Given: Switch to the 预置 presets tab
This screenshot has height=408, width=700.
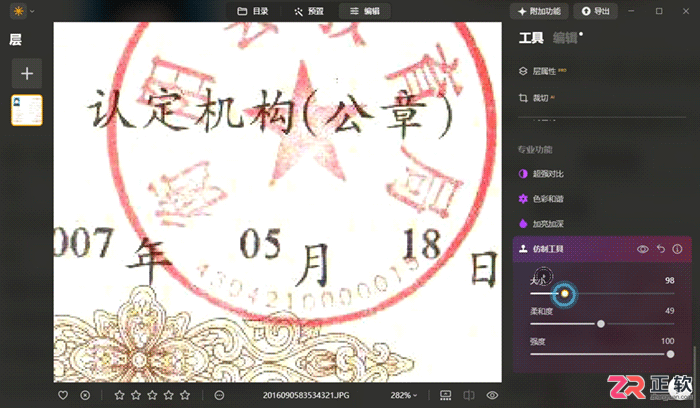Looking at the screenshot, I should pos(309,11).
